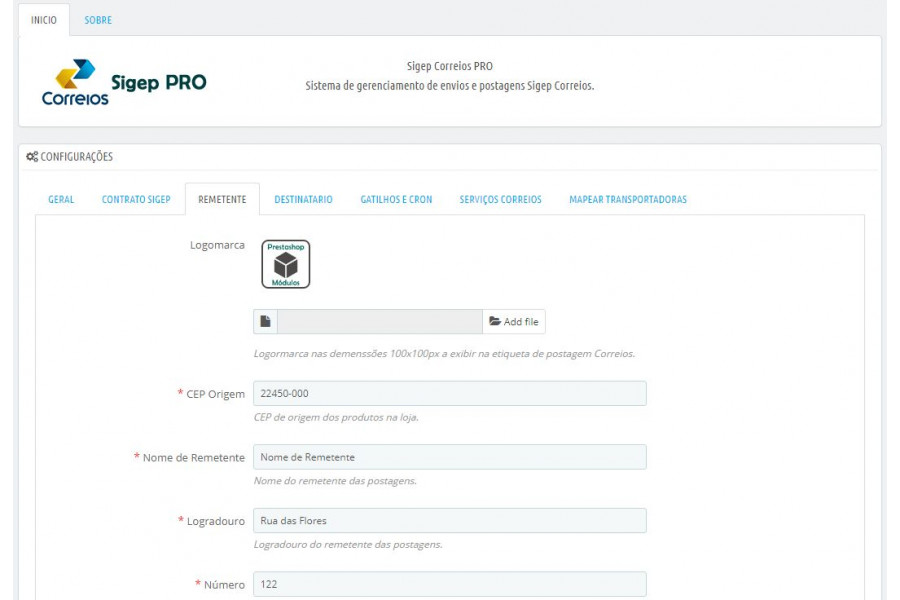Click the 'Nome do remetente das postagens' hint
The width and height of the screenshot is (900, 600).
coord(335,481)
